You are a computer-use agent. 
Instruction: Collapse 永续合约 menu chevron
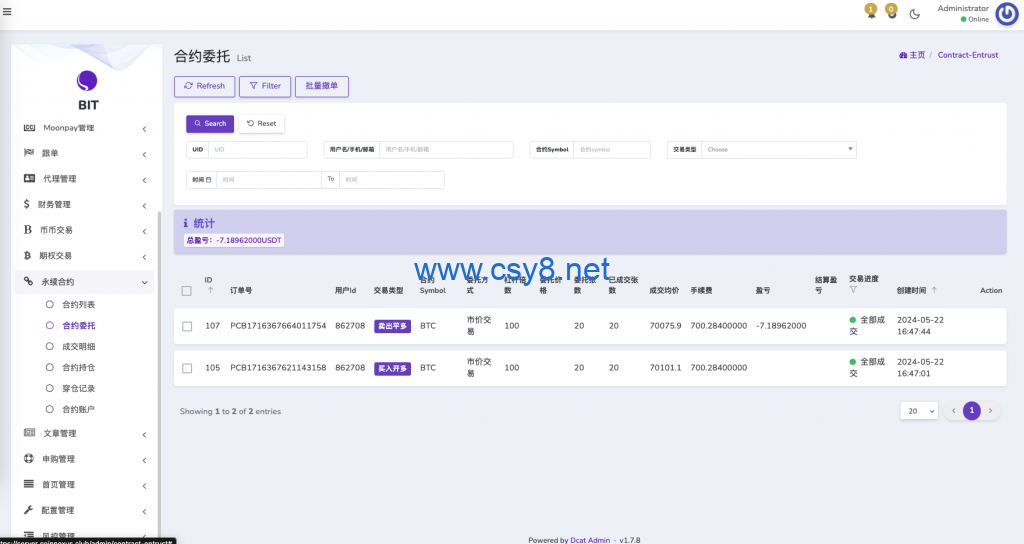(x=144, y=282)
